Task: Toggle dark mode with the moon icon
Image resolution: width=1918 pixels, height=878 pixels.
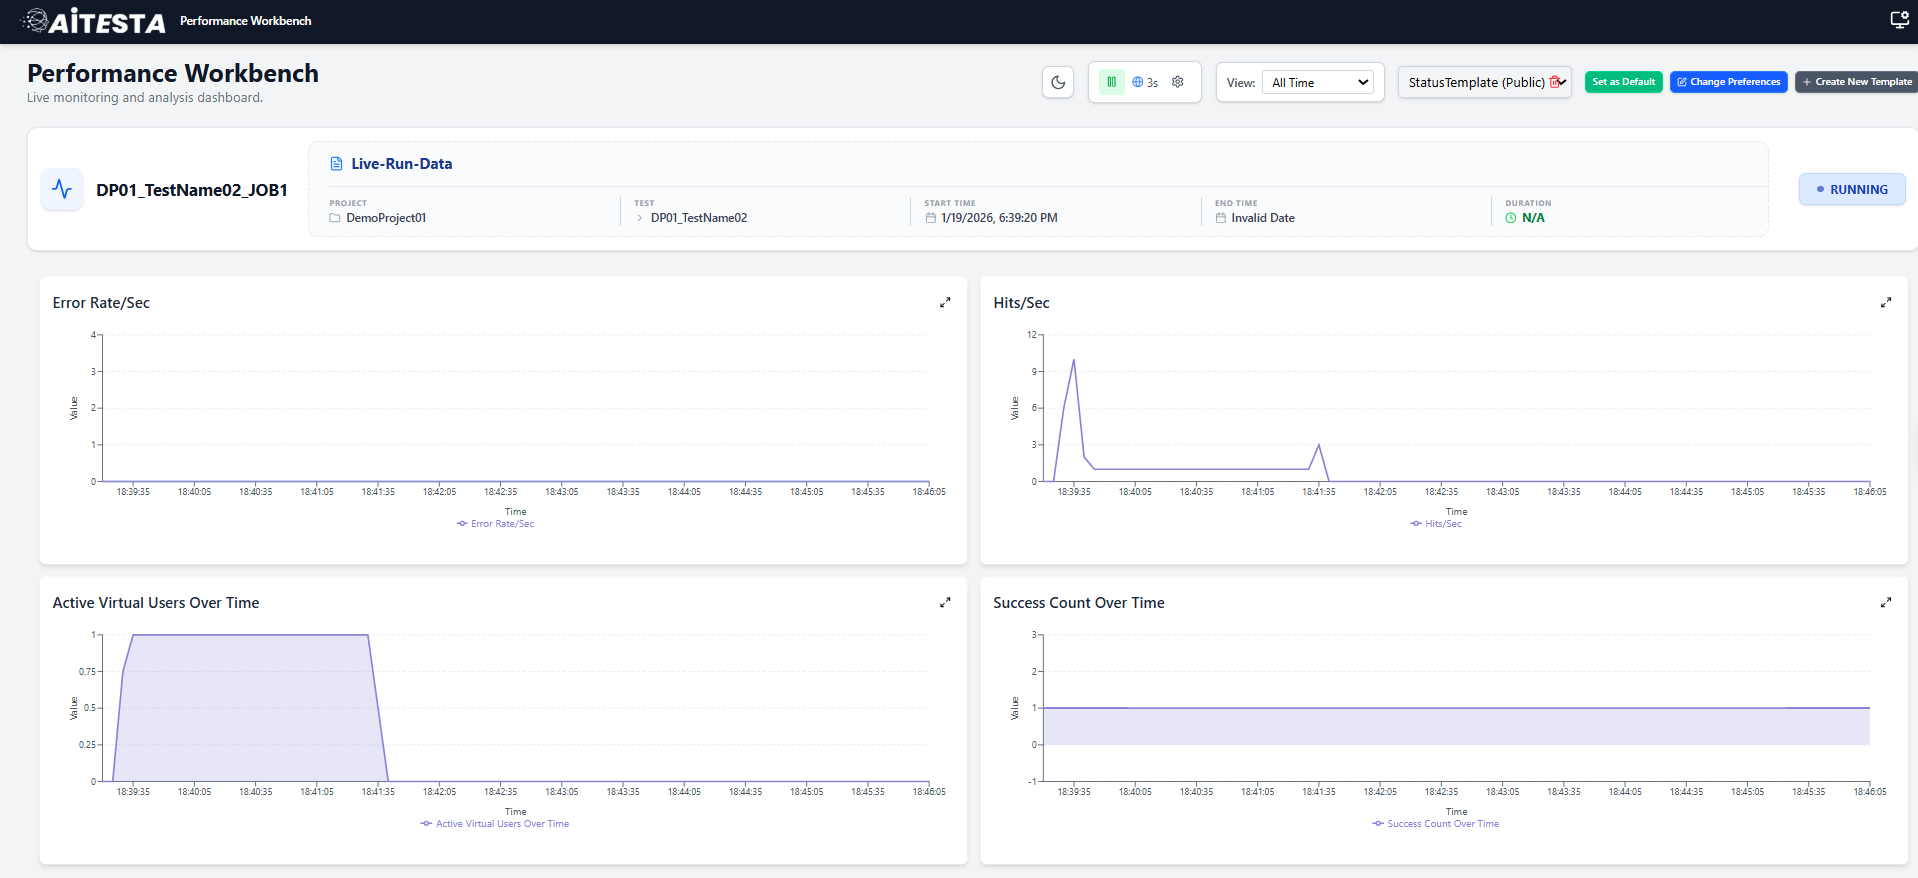Action: pos(1058,82)
